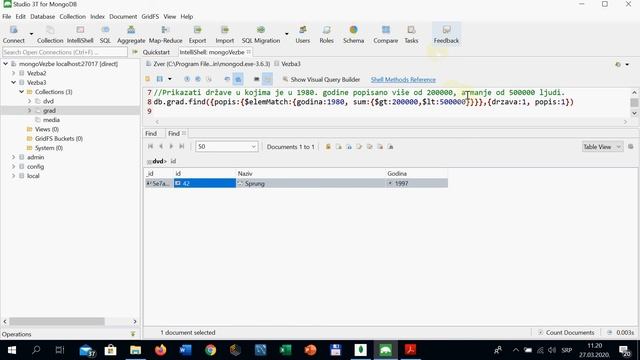Expand the dvd collection node
640x360 pixels.
click(x=29, y=101)
